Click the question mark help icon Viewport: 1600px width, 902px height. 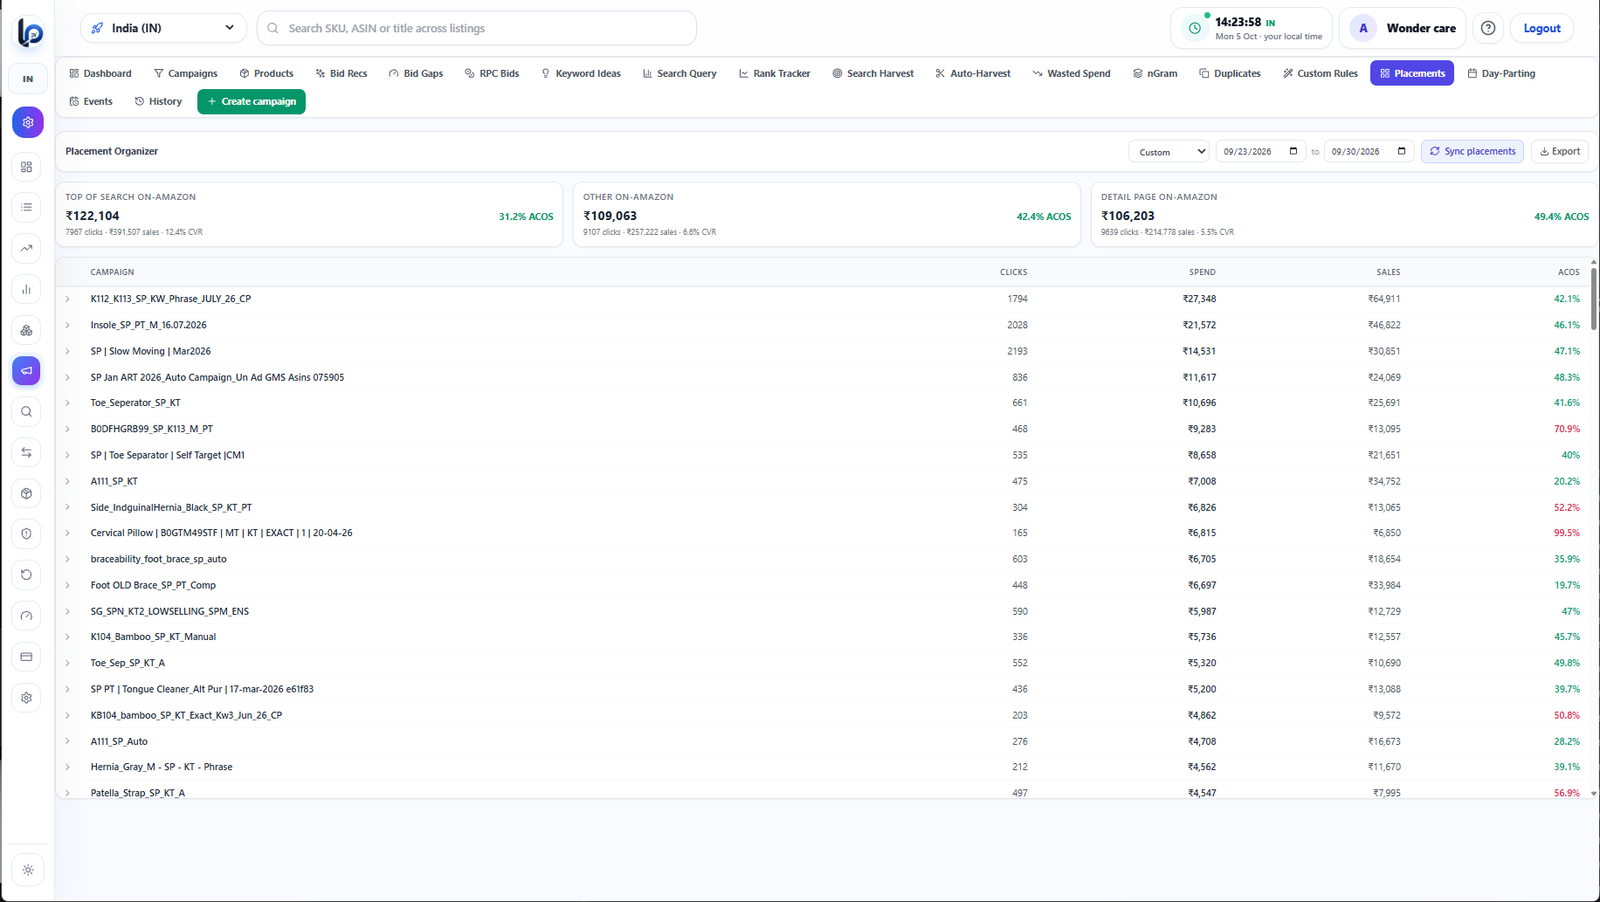click(1488, 28)
